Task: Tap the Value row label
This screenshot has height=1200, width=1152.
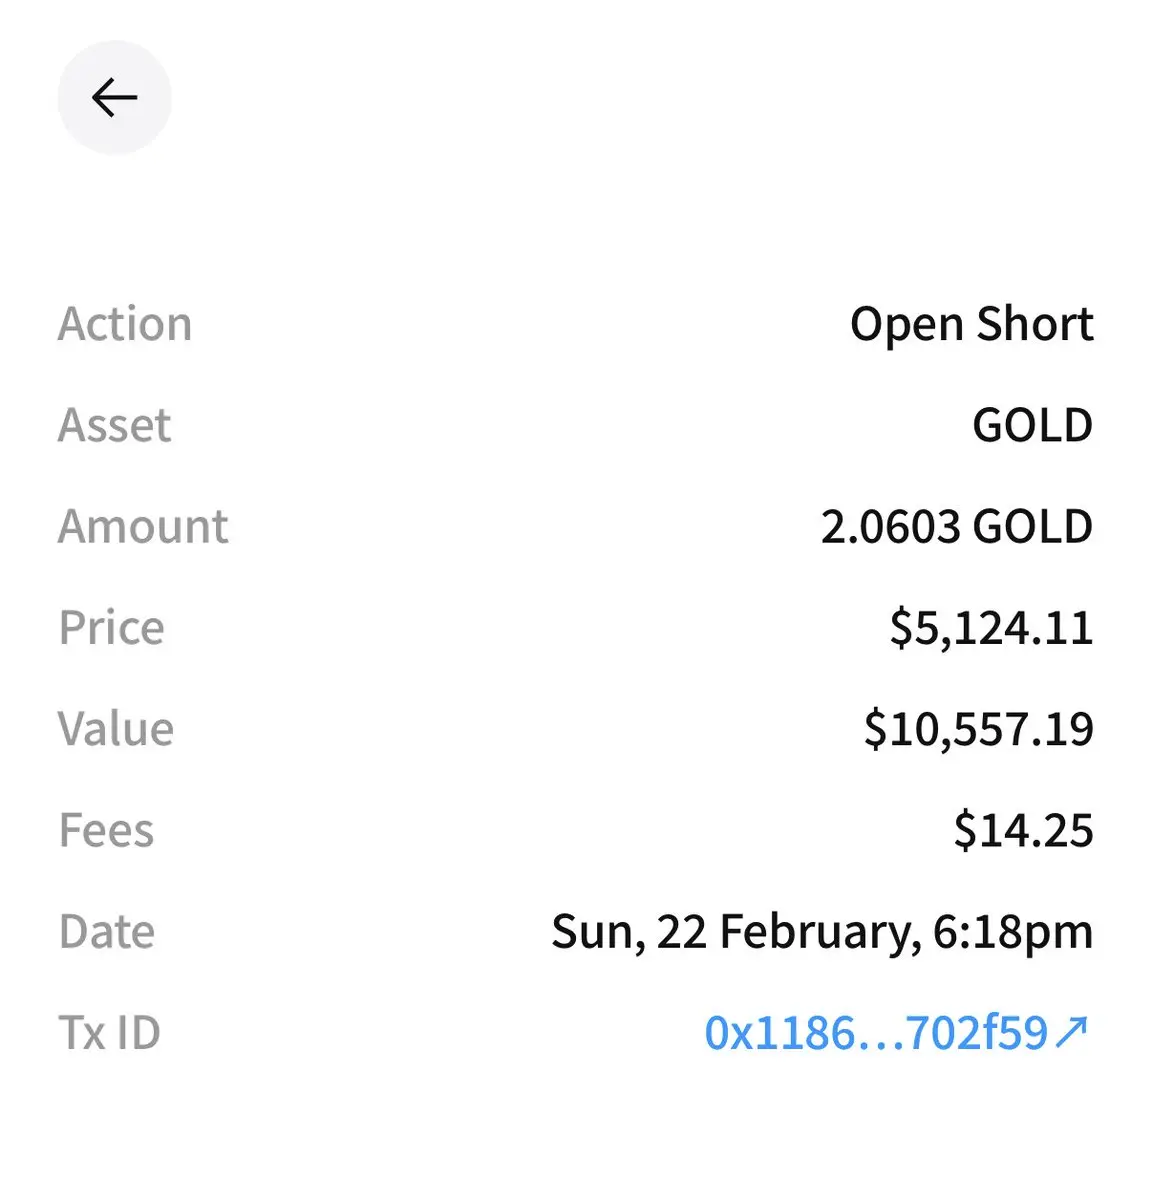Action: [116, 729]
